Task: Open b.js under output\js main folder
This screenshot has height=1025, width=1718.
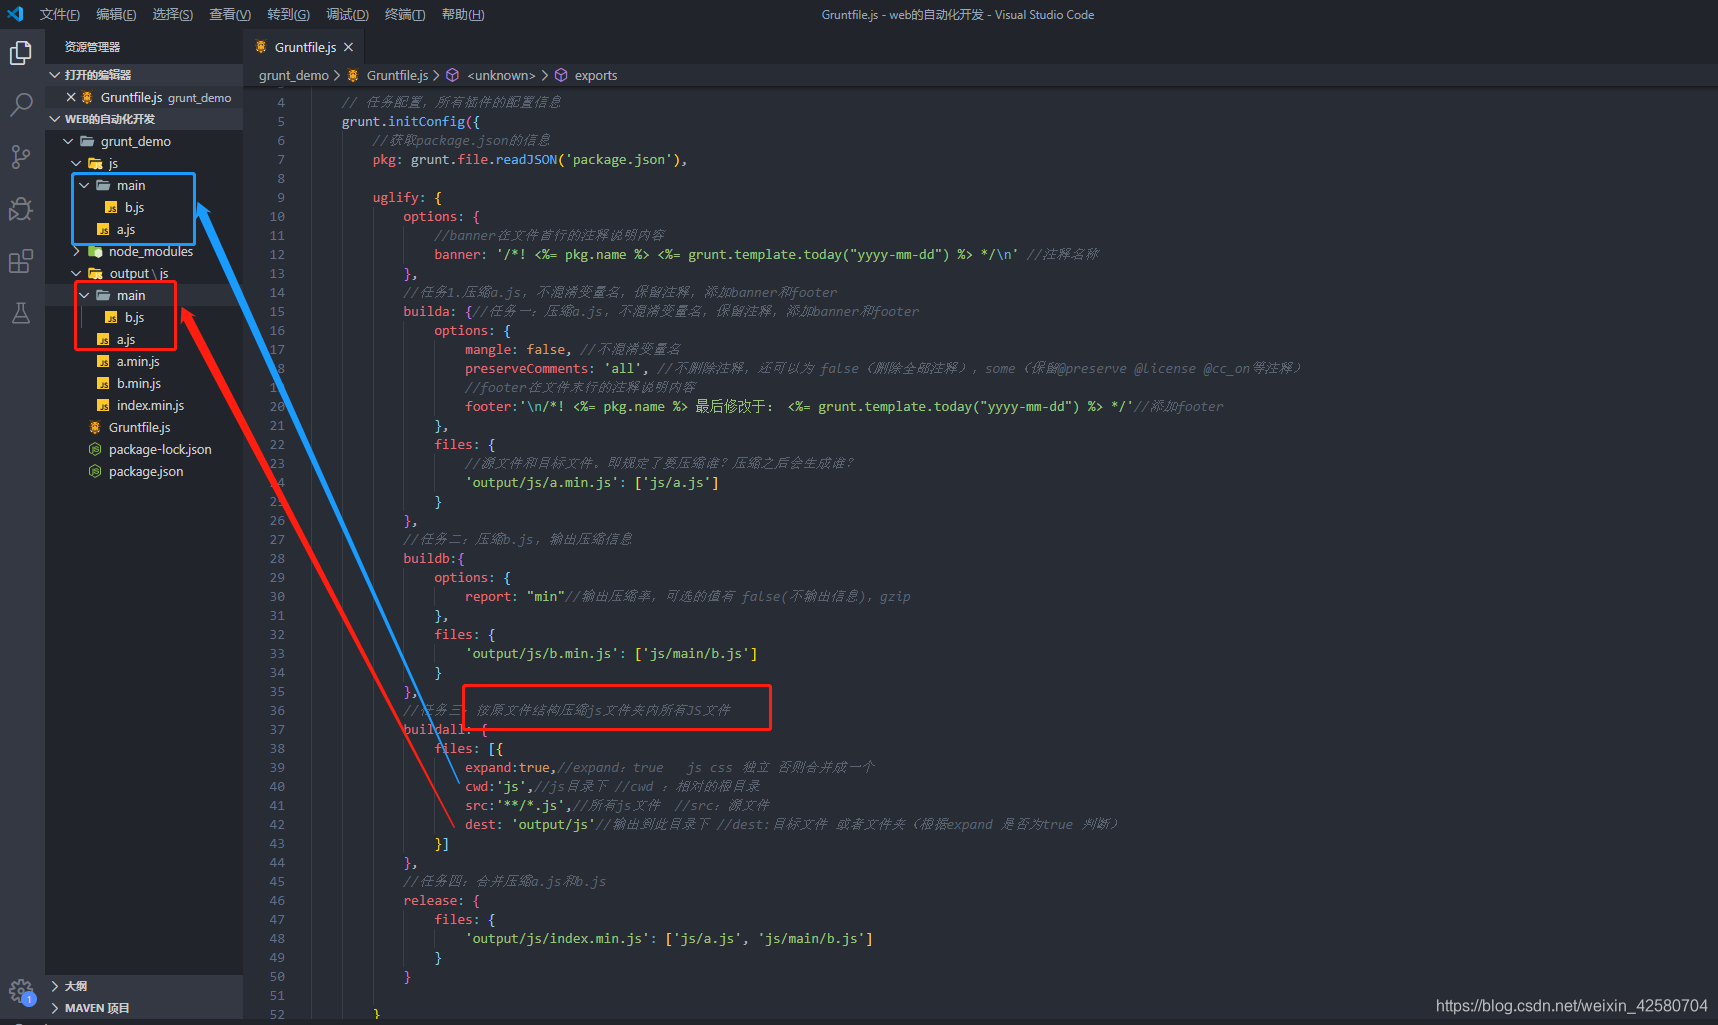Action: point(134,317)
